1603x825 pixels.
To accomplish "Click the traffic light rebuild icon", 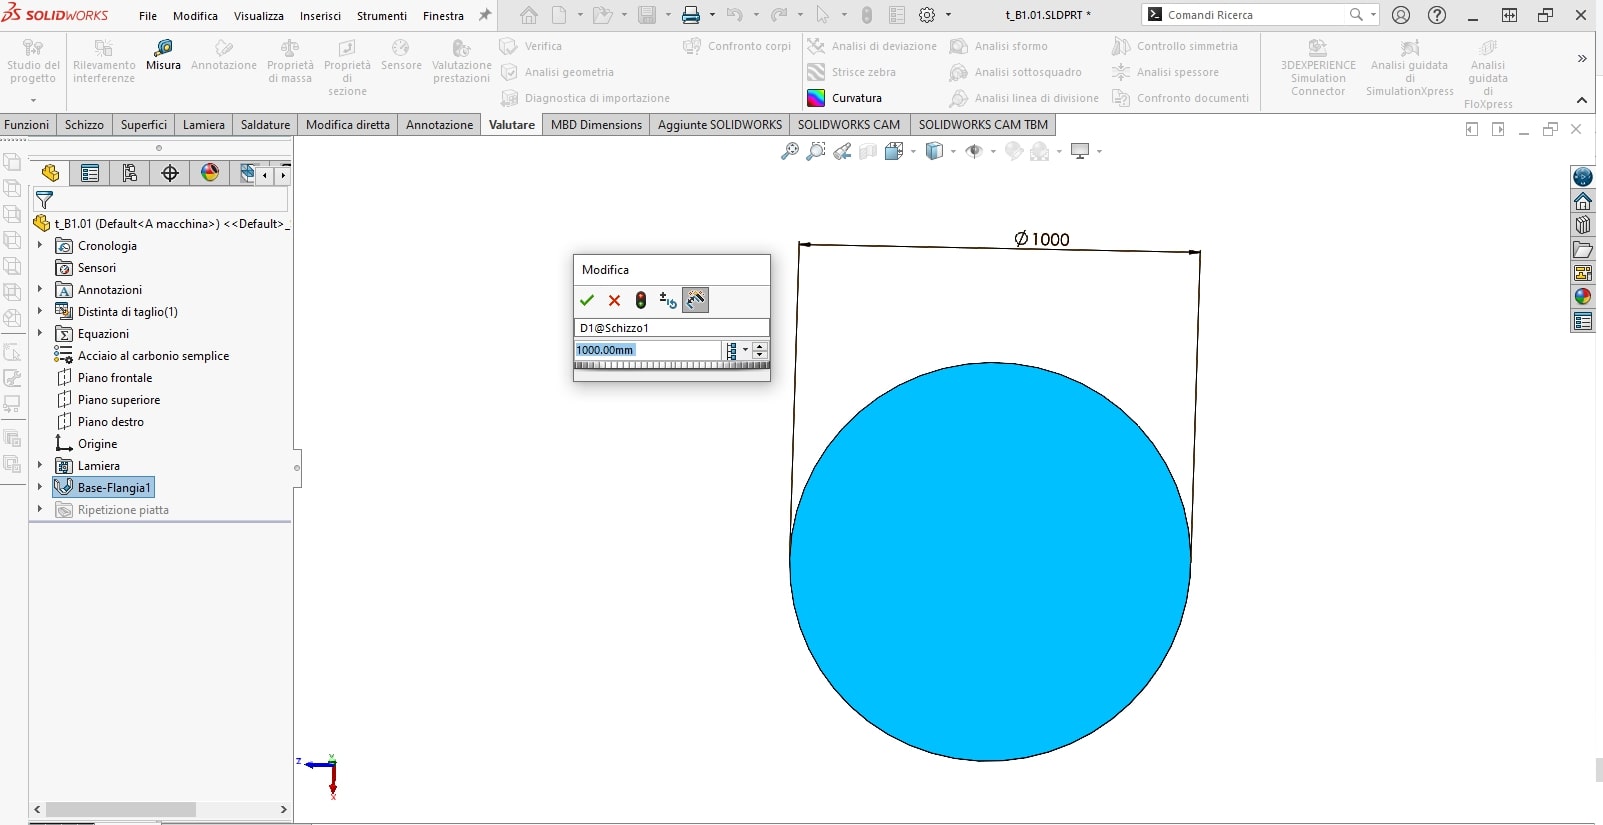I will 641,300.
